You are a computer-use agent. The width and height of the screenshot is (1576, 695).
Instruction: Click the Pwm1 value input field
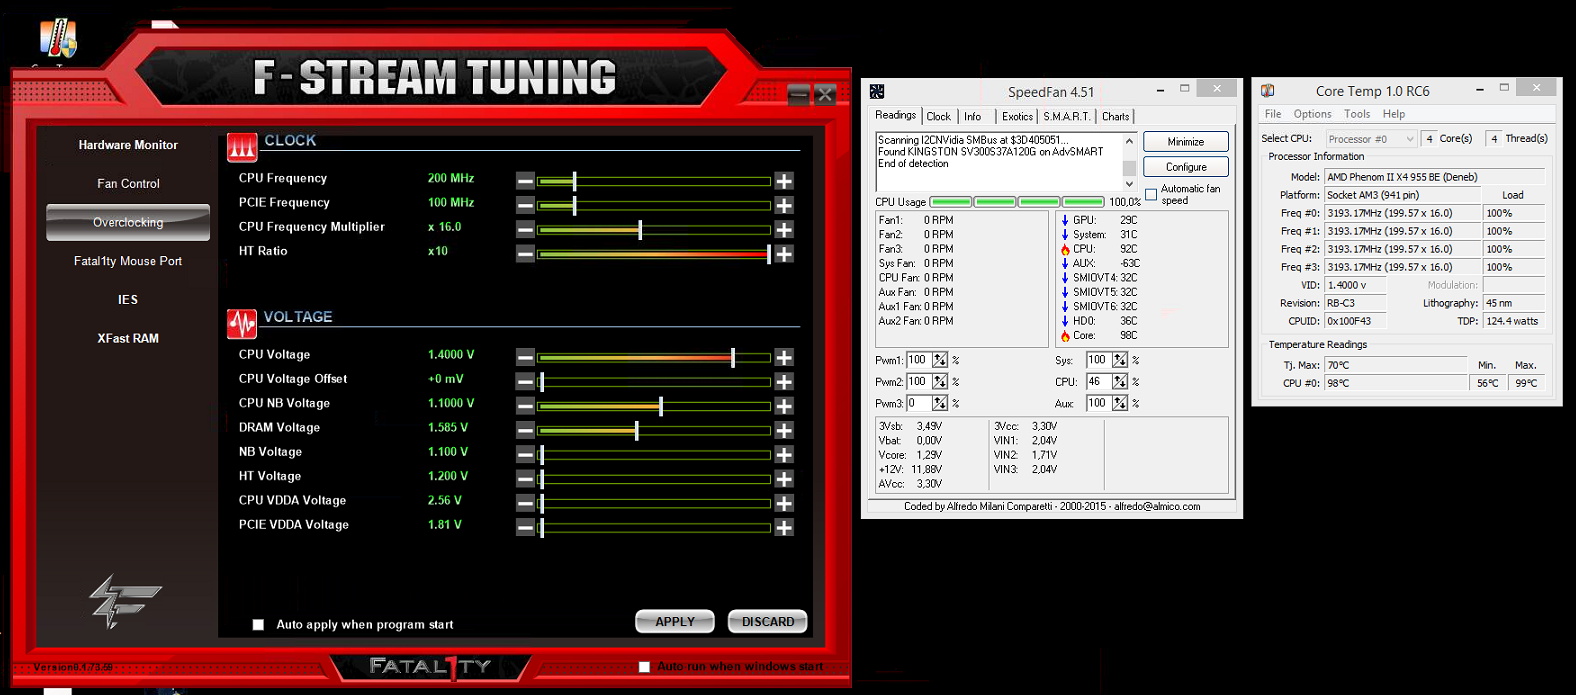[918, 360]
